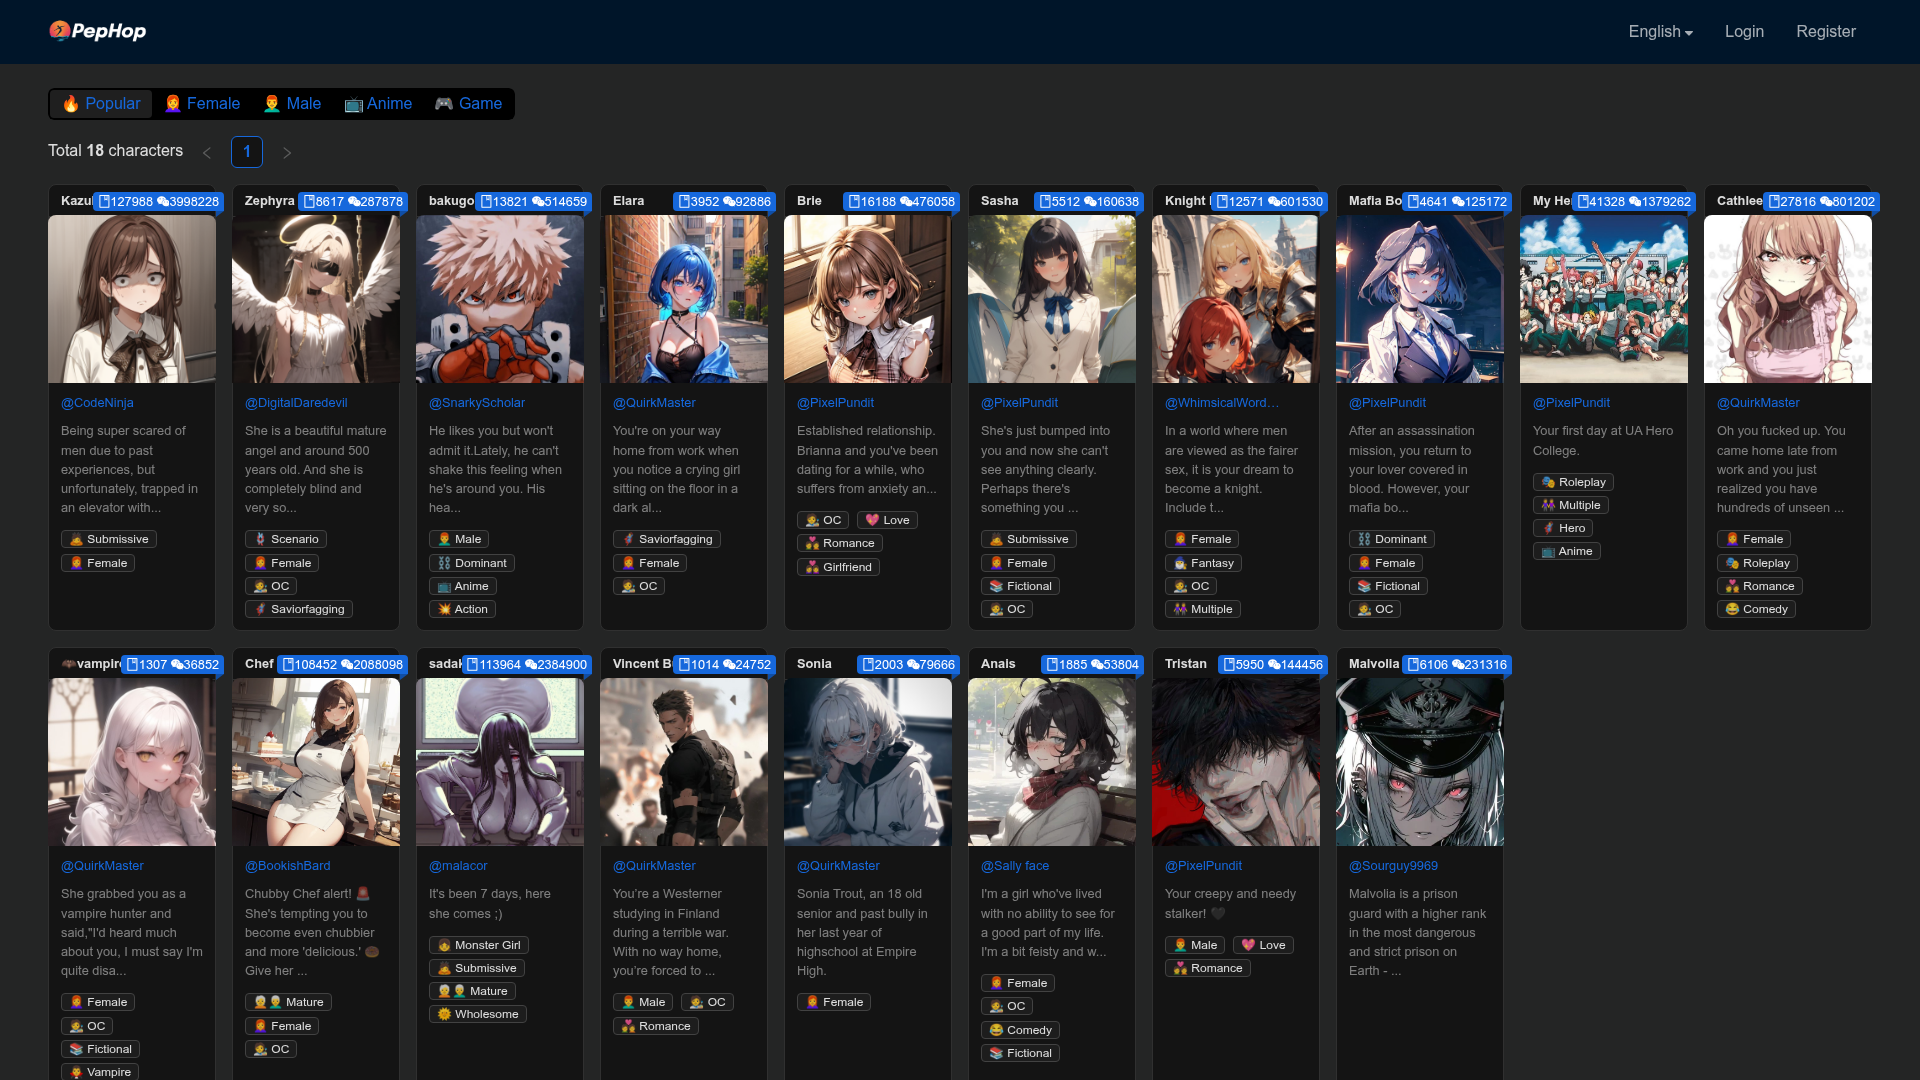The width and height of the screenshot is (1920, 1080).
Task: Visit @Sourguy9969 creator profile
Action: tap(1393, 866)
